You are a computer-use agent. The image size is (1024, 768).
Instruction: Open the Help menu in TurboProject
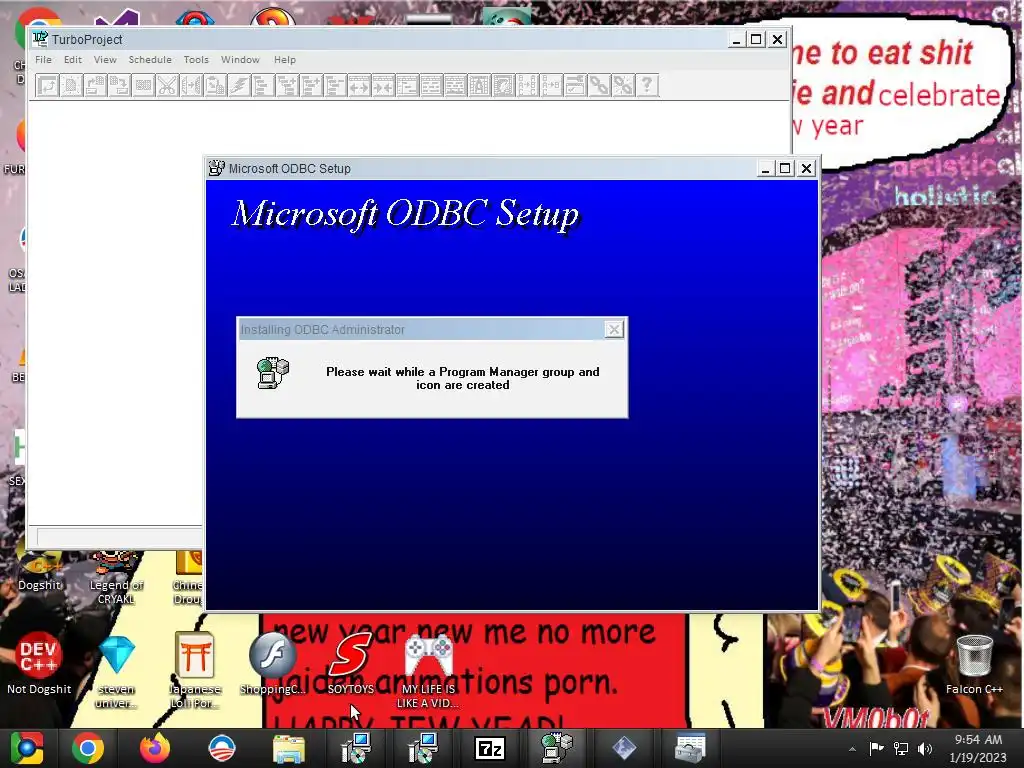[285, 59]
